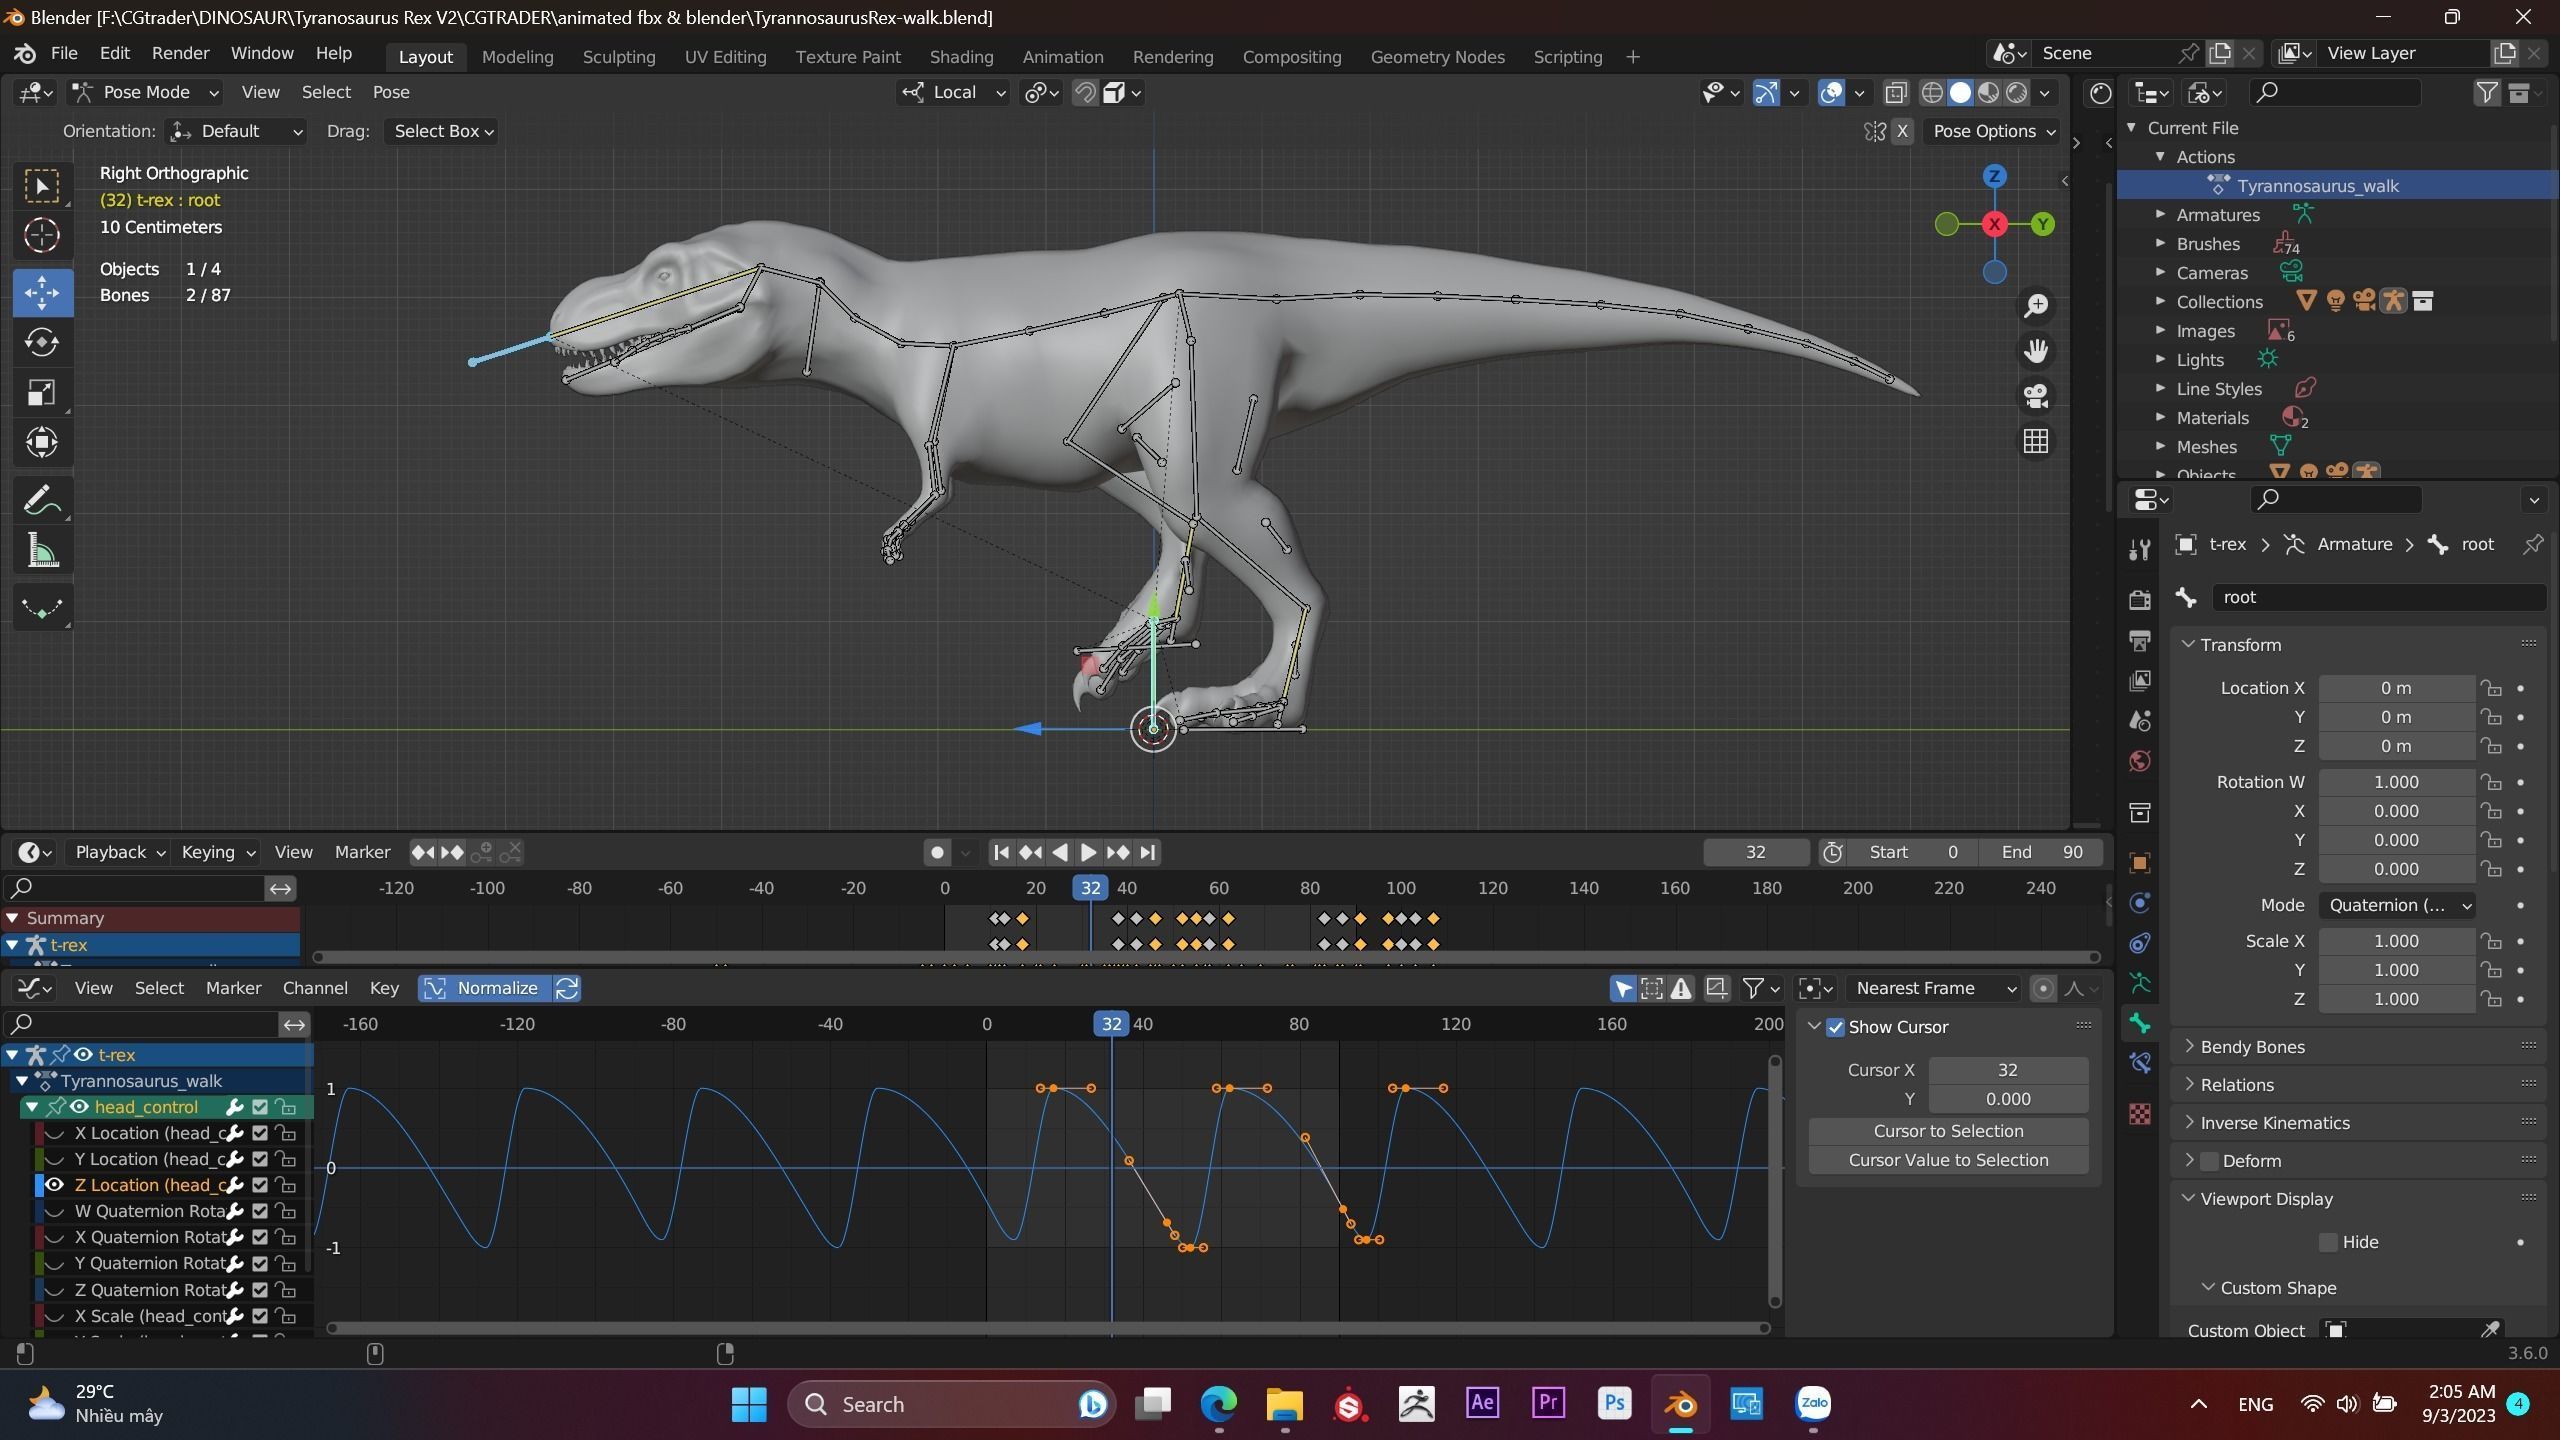Jump to the end frame
Image resolution: width=2560 pixels, height=1440 pixels.
[1148, 853]
